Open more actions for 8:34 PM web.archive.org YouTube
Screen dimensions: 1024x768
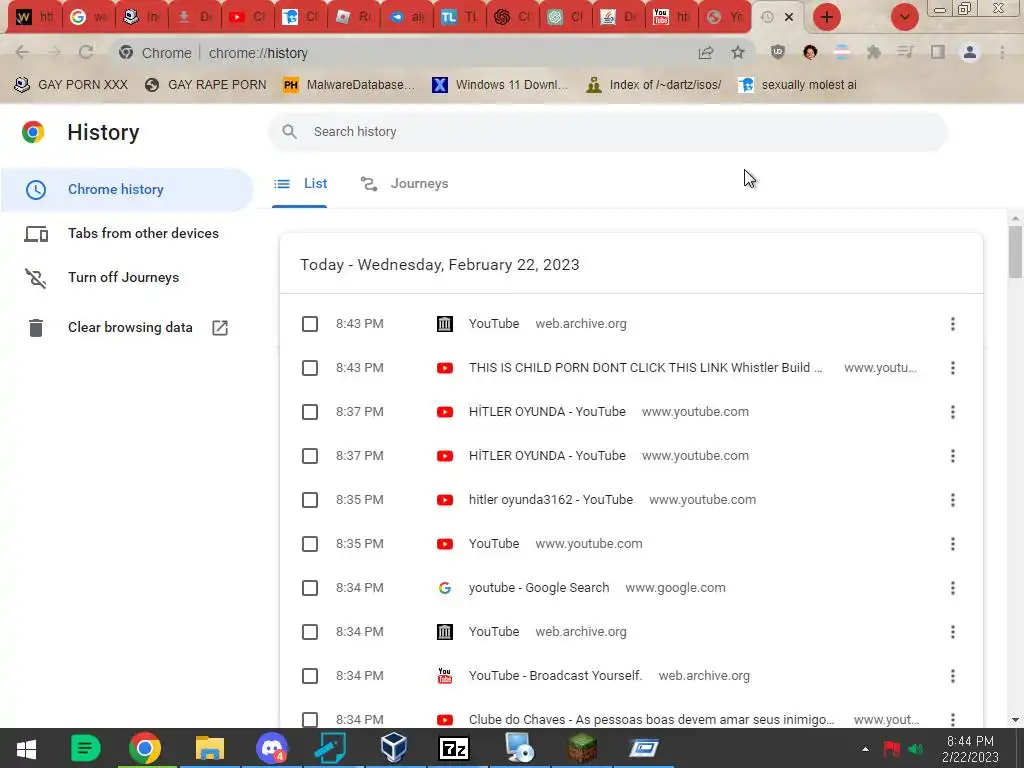pyautogui.click(x=953, y=632)
